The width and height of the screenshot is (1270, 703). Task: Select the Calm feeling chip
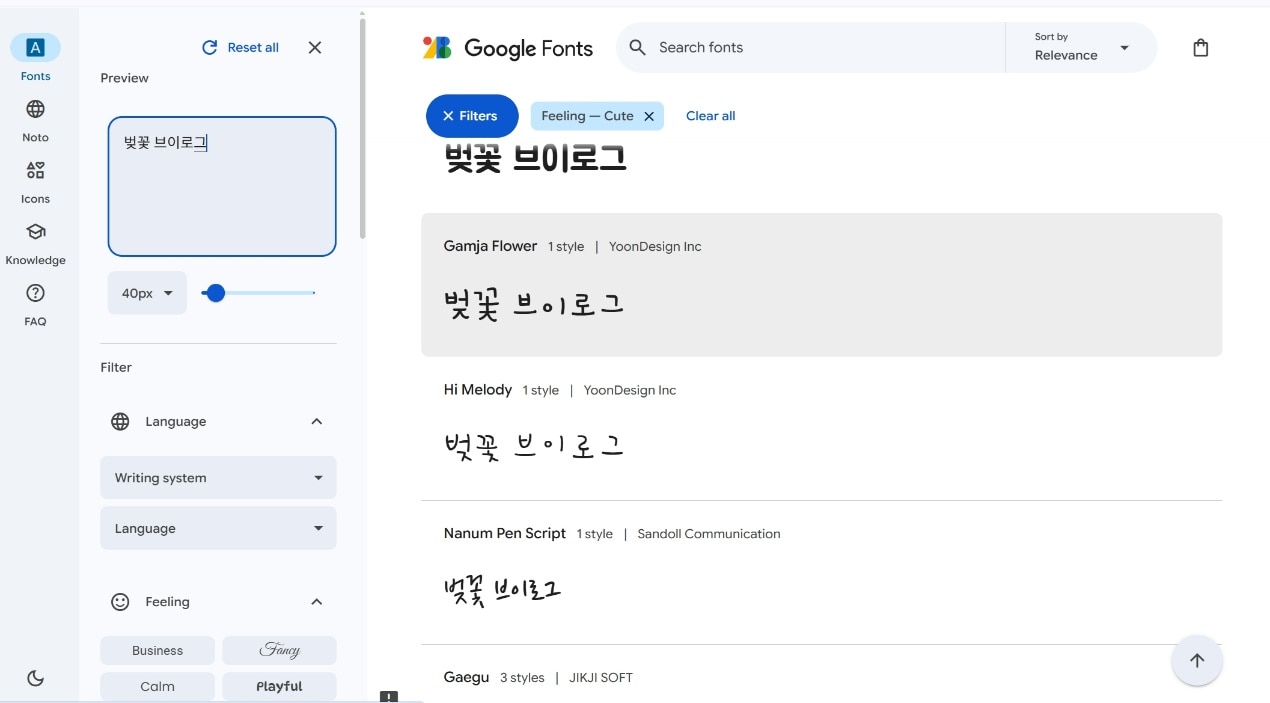[158, 686]
